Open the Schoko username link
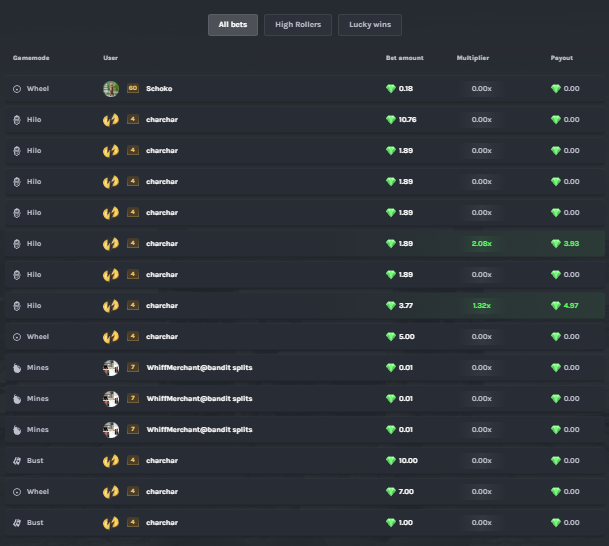Image resolution: width=609 pixels, height=546 pixels. pos(159,89)
